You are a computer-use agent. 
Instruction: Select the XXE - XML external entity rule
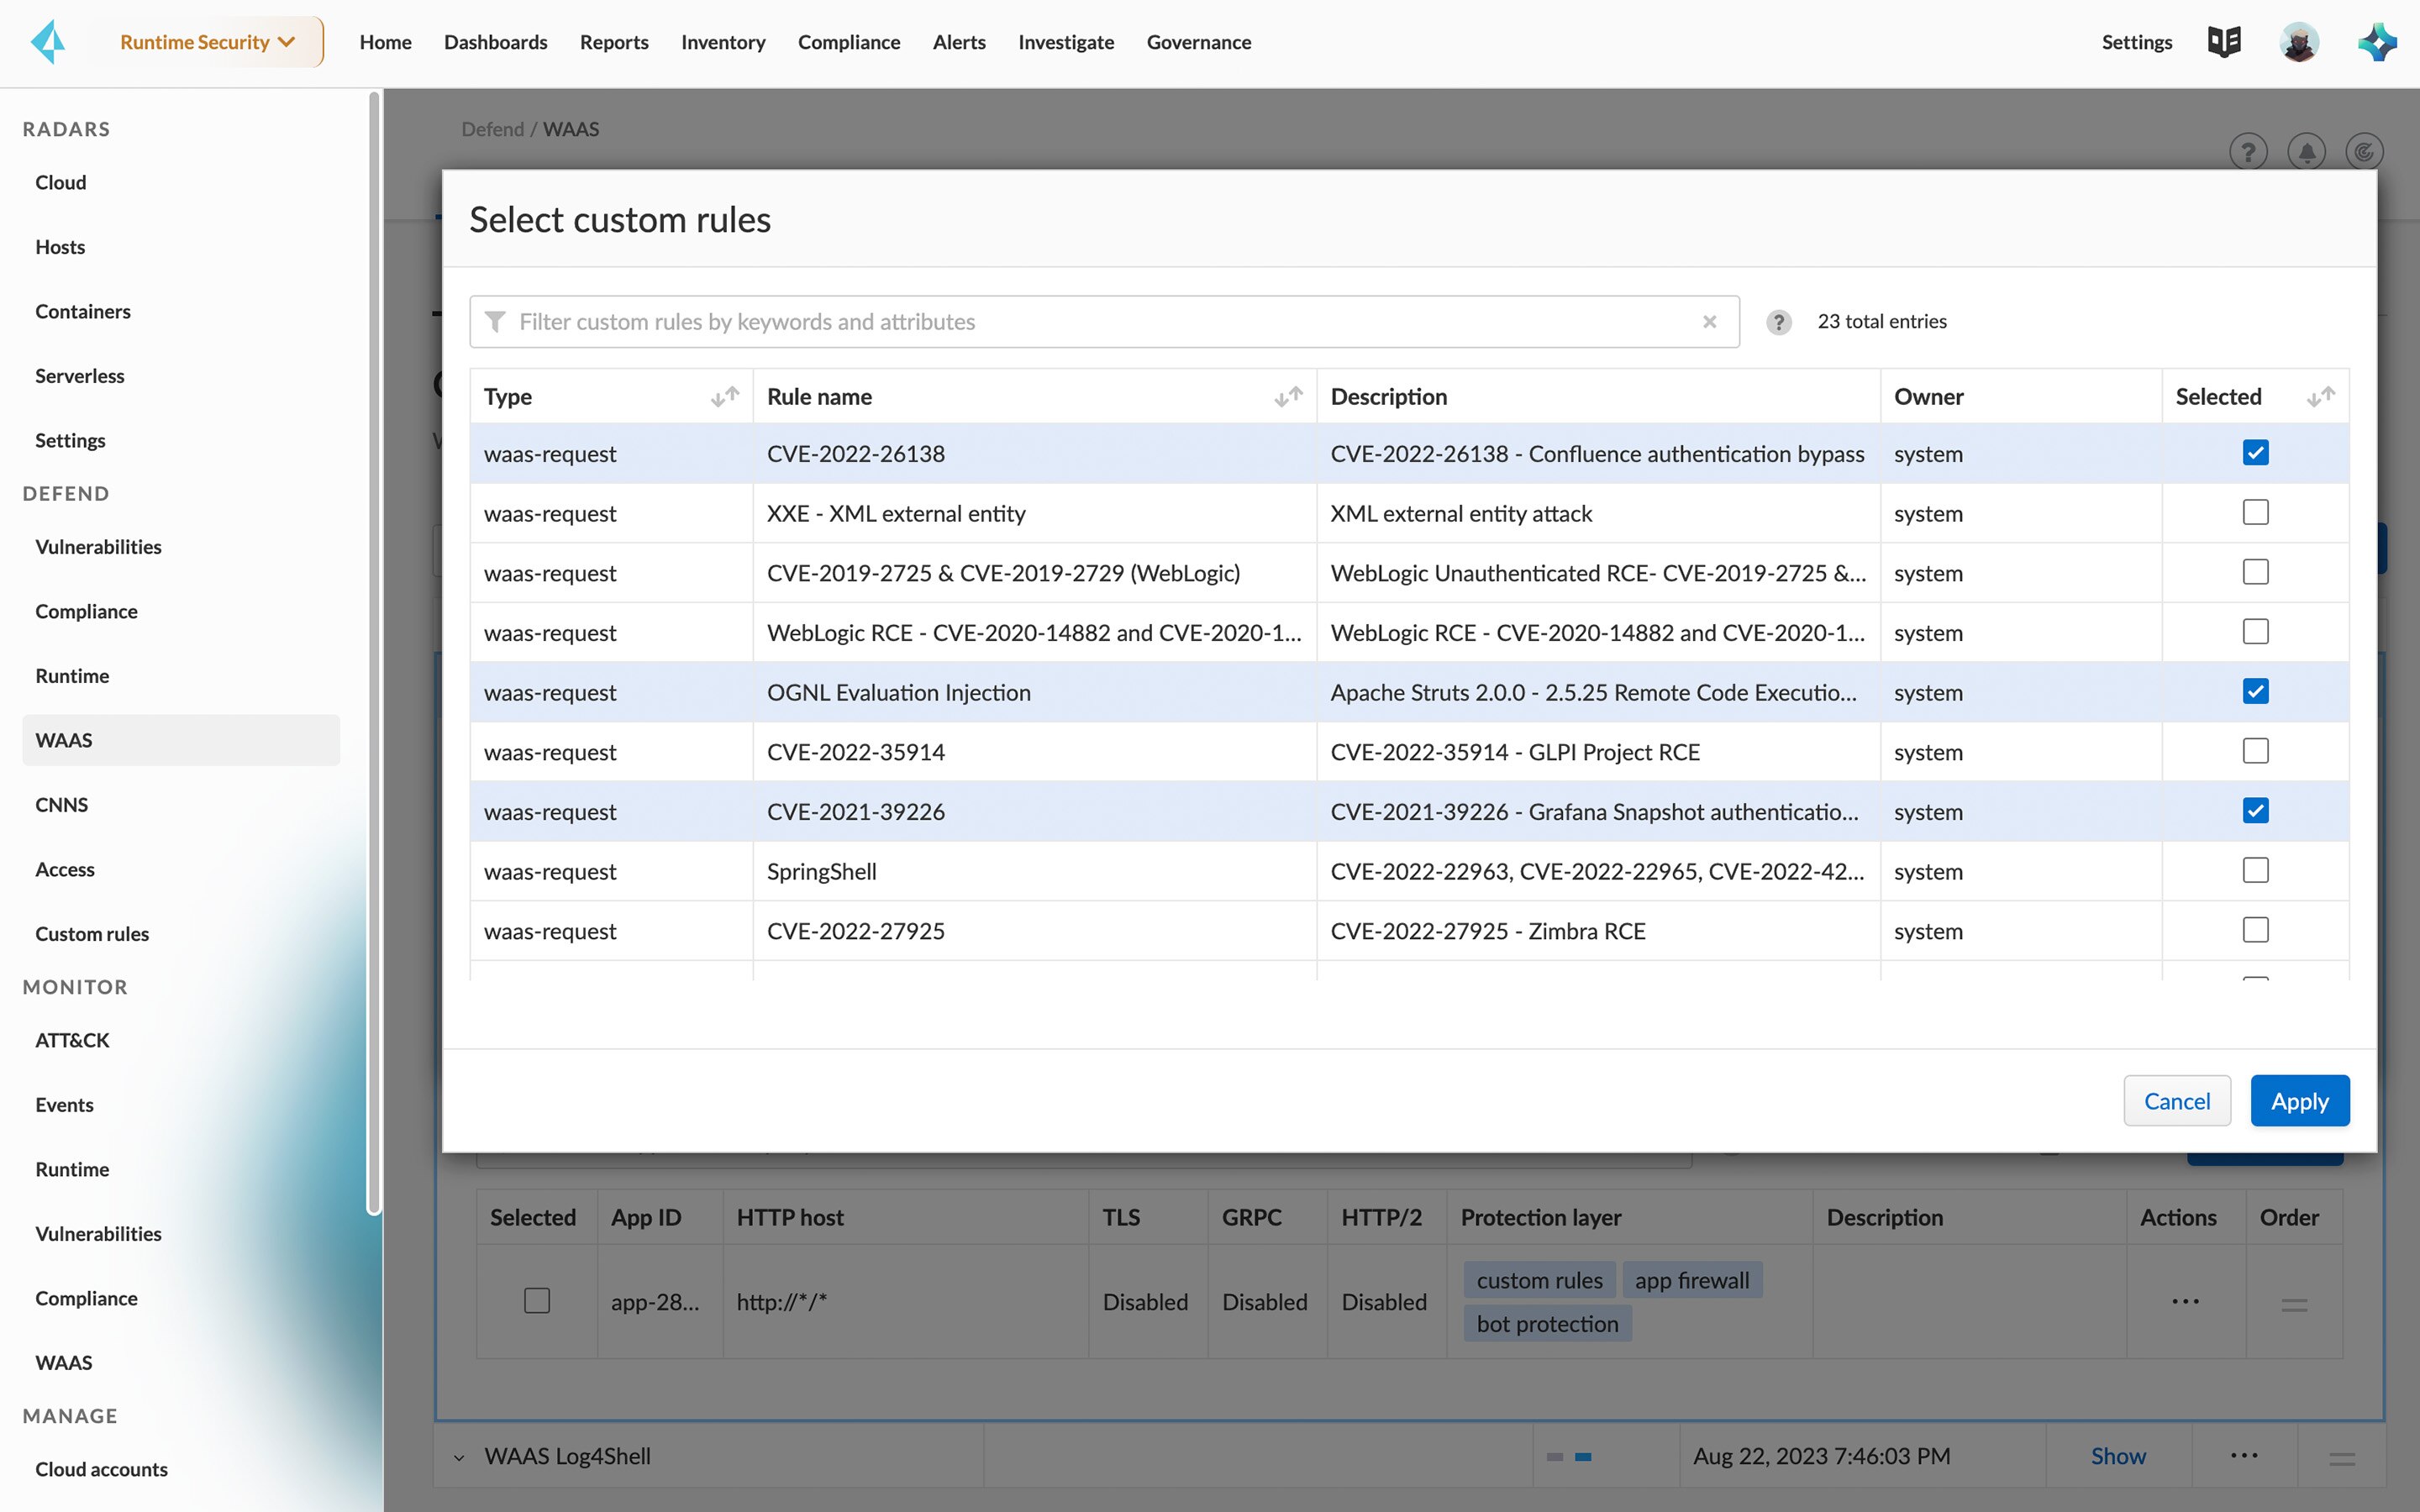point(2256,512)
